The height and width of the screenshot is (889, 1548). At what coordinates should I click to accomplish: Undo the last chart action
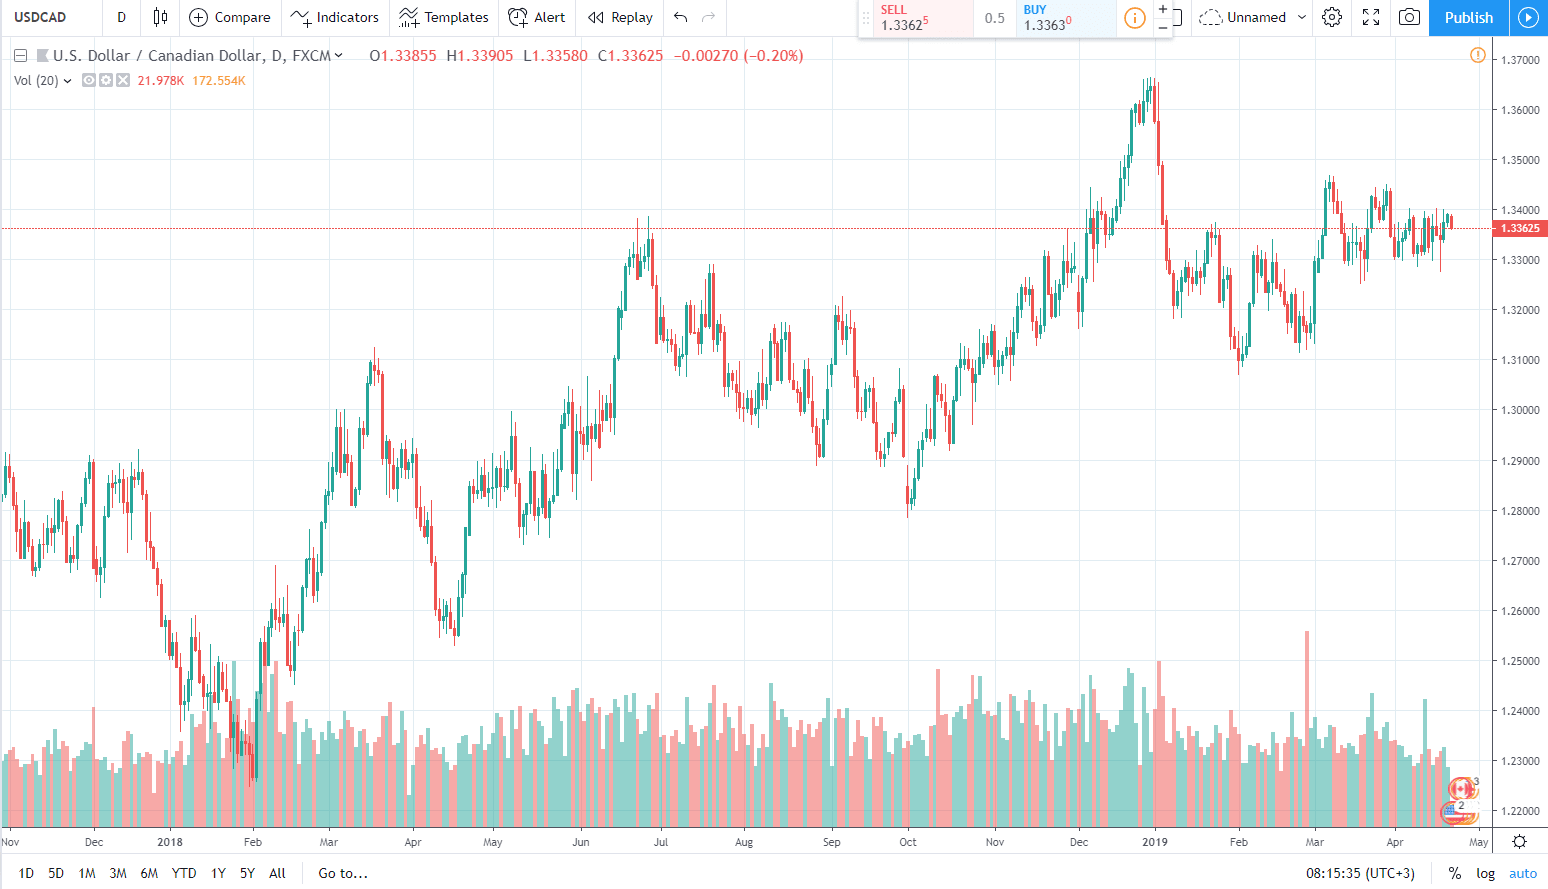click(x=681, y=17)
